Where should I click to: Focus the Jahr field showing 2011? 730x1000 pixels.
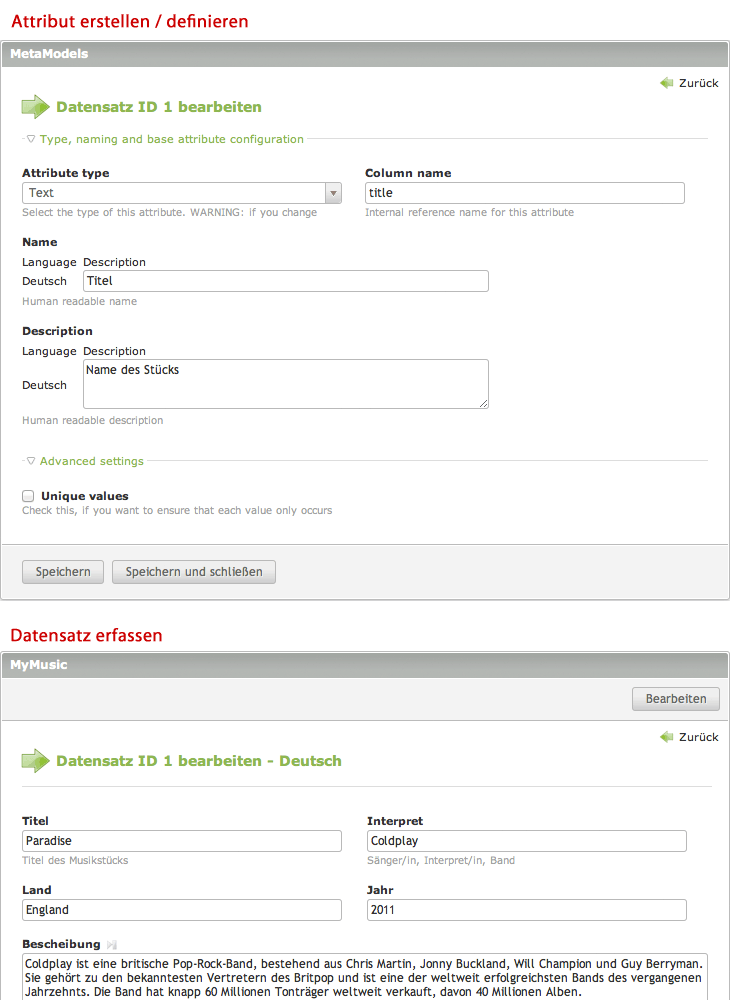pos(526,910)
